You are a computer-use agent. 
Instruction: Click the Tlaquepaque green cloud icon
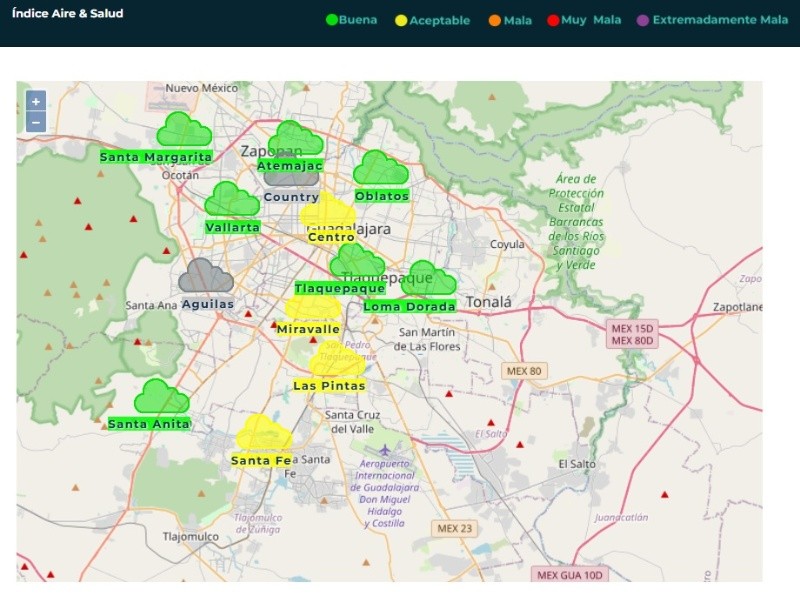point(357,262)
